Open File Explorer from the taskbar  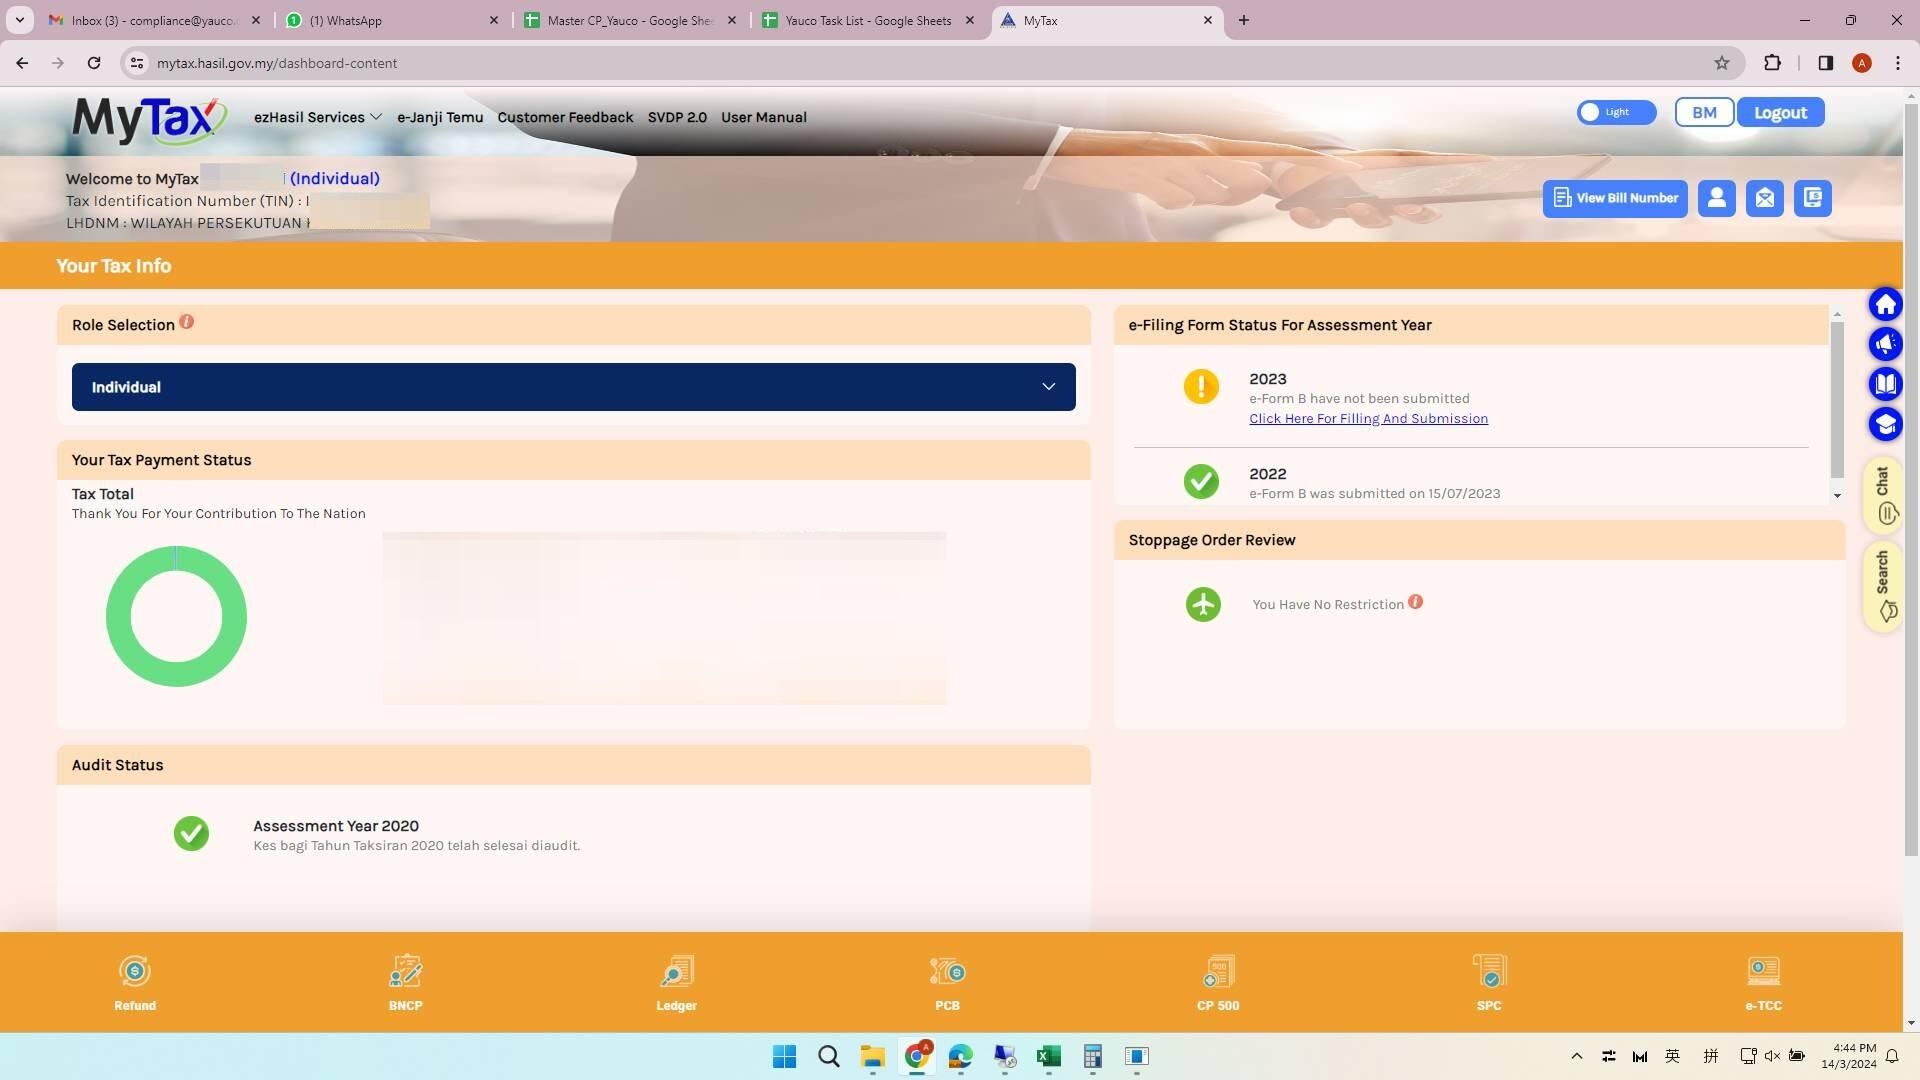point(873,1056)
